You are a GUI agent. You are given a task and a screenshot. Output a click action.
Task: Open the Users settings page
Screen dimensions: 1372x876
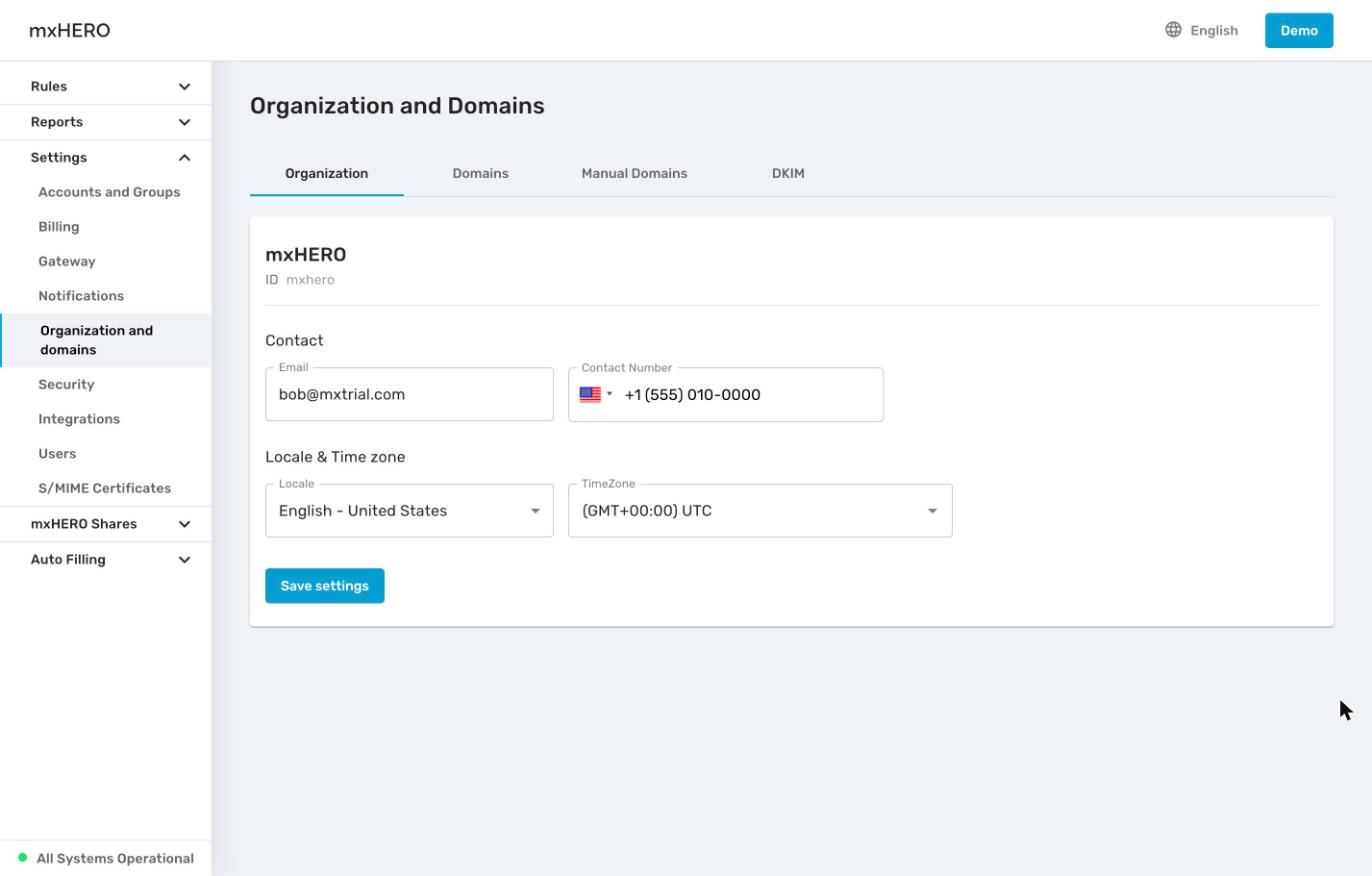point(57,454)
